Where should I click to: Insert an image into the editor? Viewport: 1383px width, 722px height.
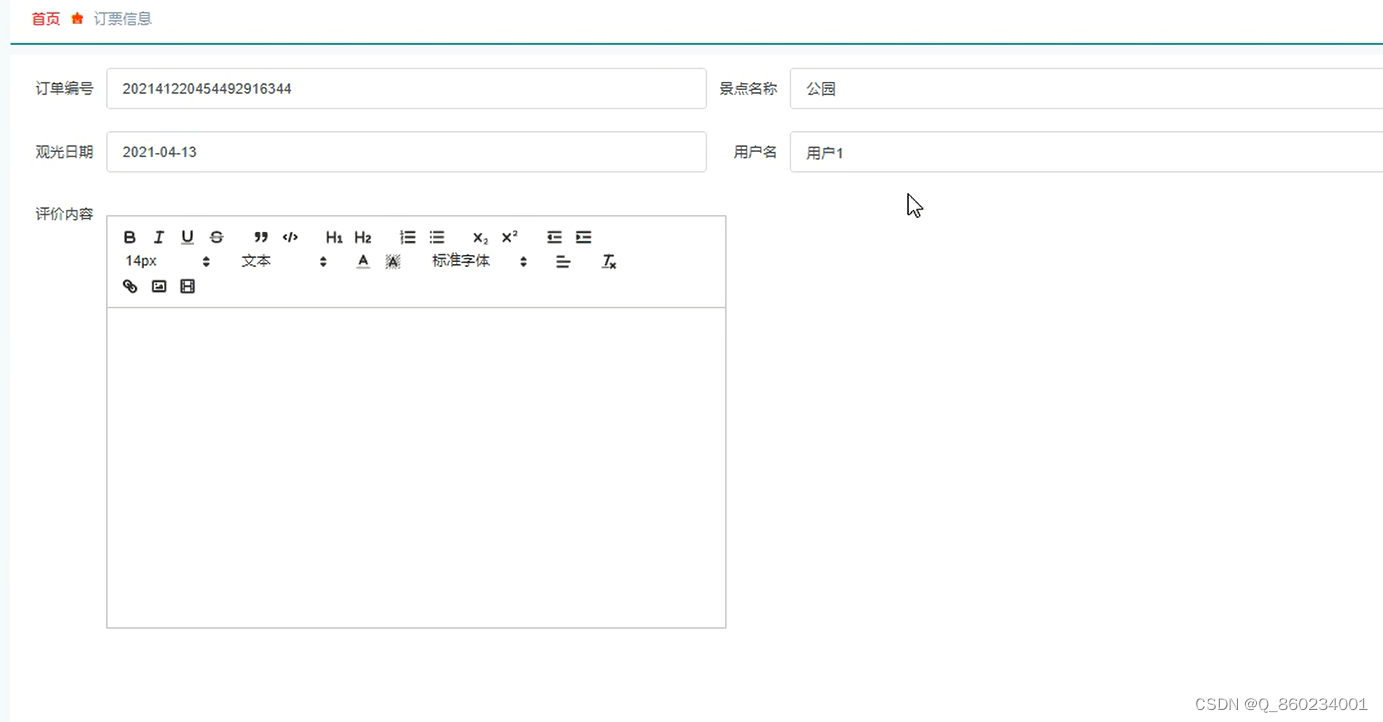159,286
